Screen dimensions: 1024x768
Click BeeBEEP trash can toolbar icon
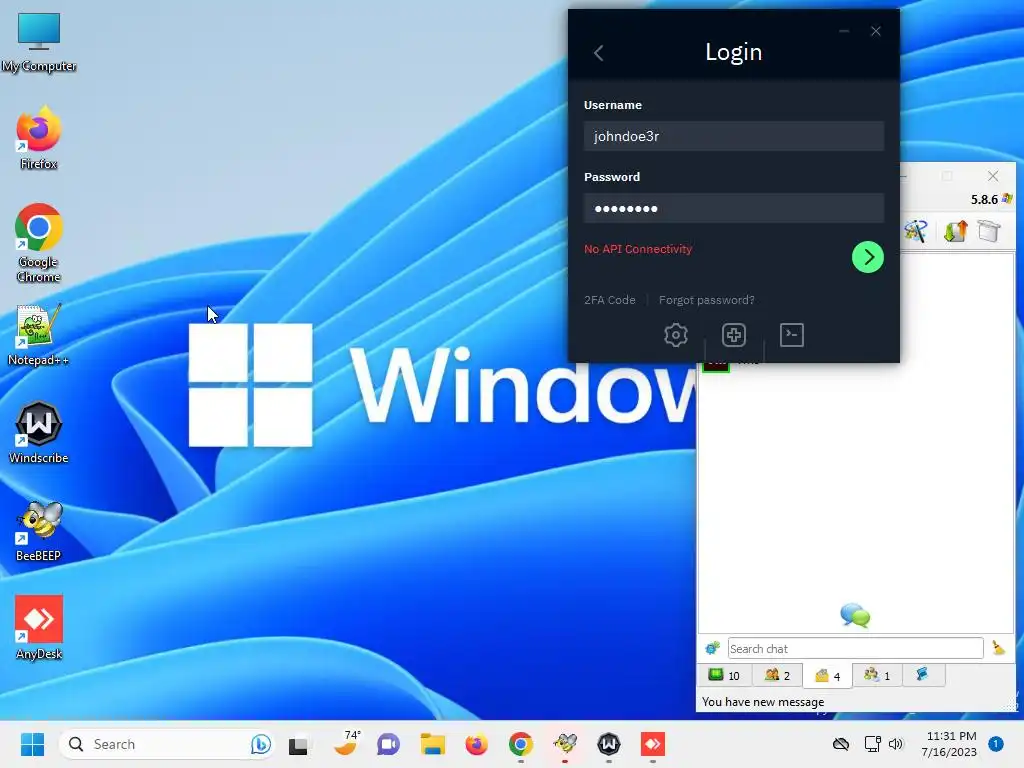click(x=989, y=231)
